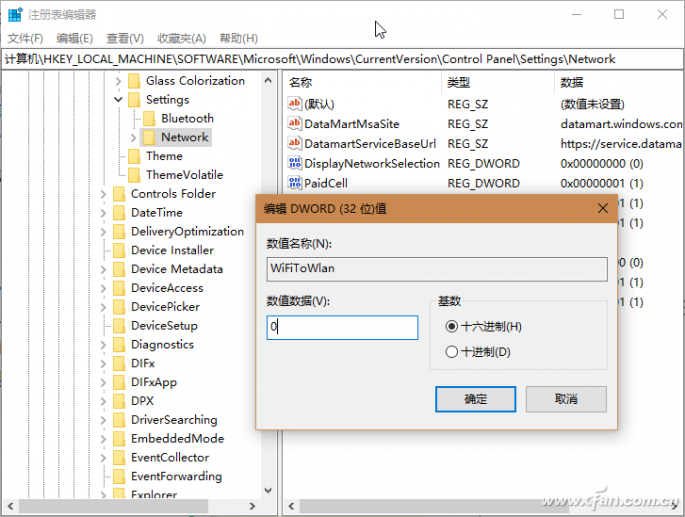
Task: Open the 查看(V) menu
Action: 125,38
